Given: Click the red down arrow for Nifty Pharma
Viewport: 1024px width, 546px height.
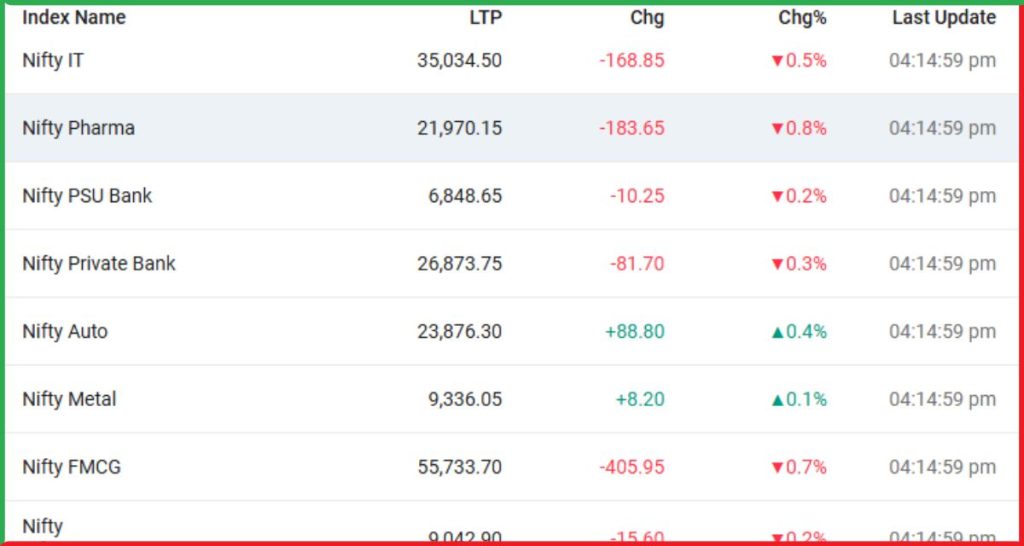Looking at the screenshot, I should 776,129.
